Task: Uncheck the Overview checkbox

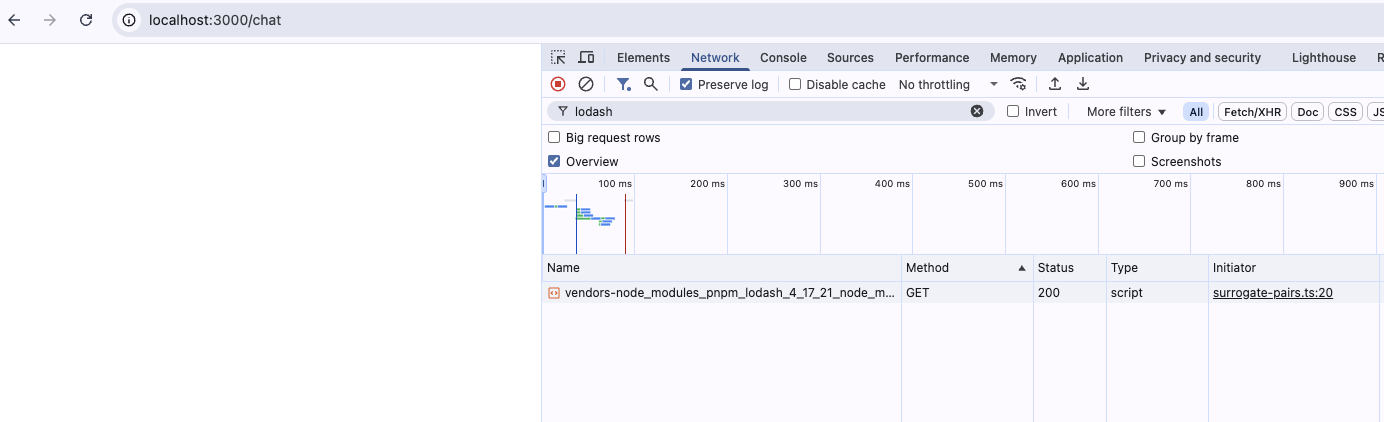Action: coord(554,161)
